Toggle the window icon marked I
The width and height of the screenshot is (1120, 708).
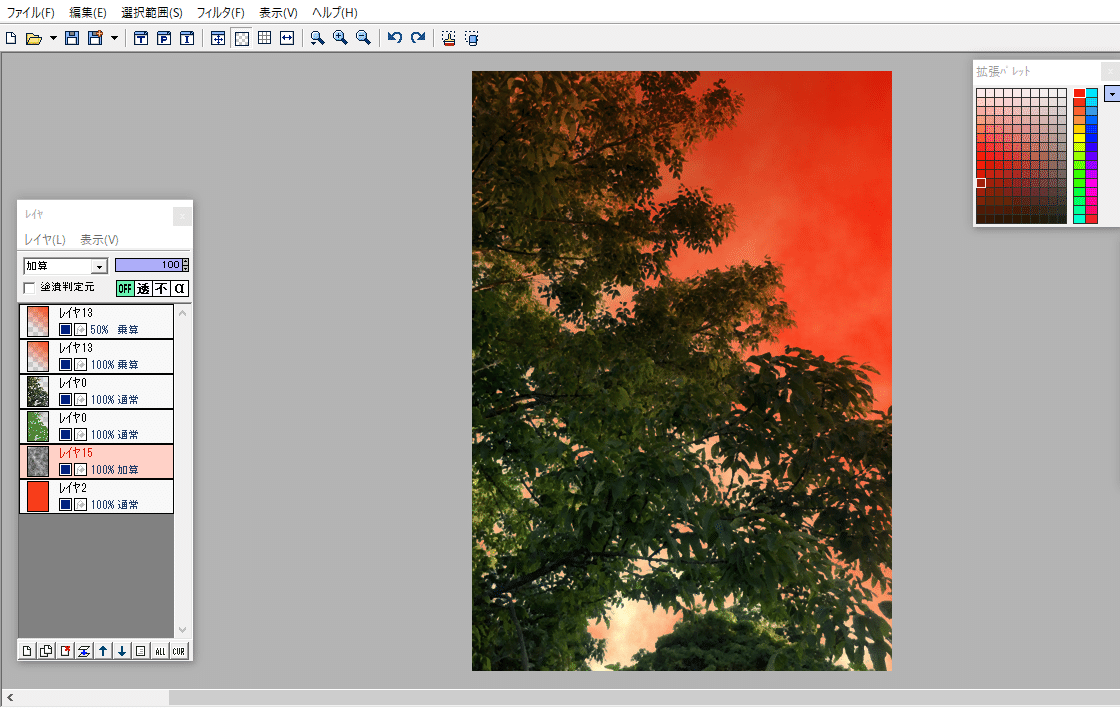point(186,38)
